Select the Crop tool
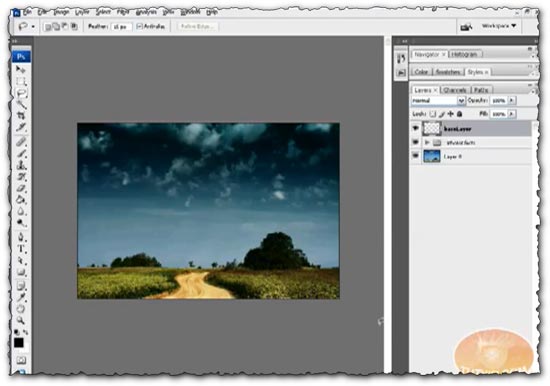Screen dimensions: 550x386 tap(21, 116)
